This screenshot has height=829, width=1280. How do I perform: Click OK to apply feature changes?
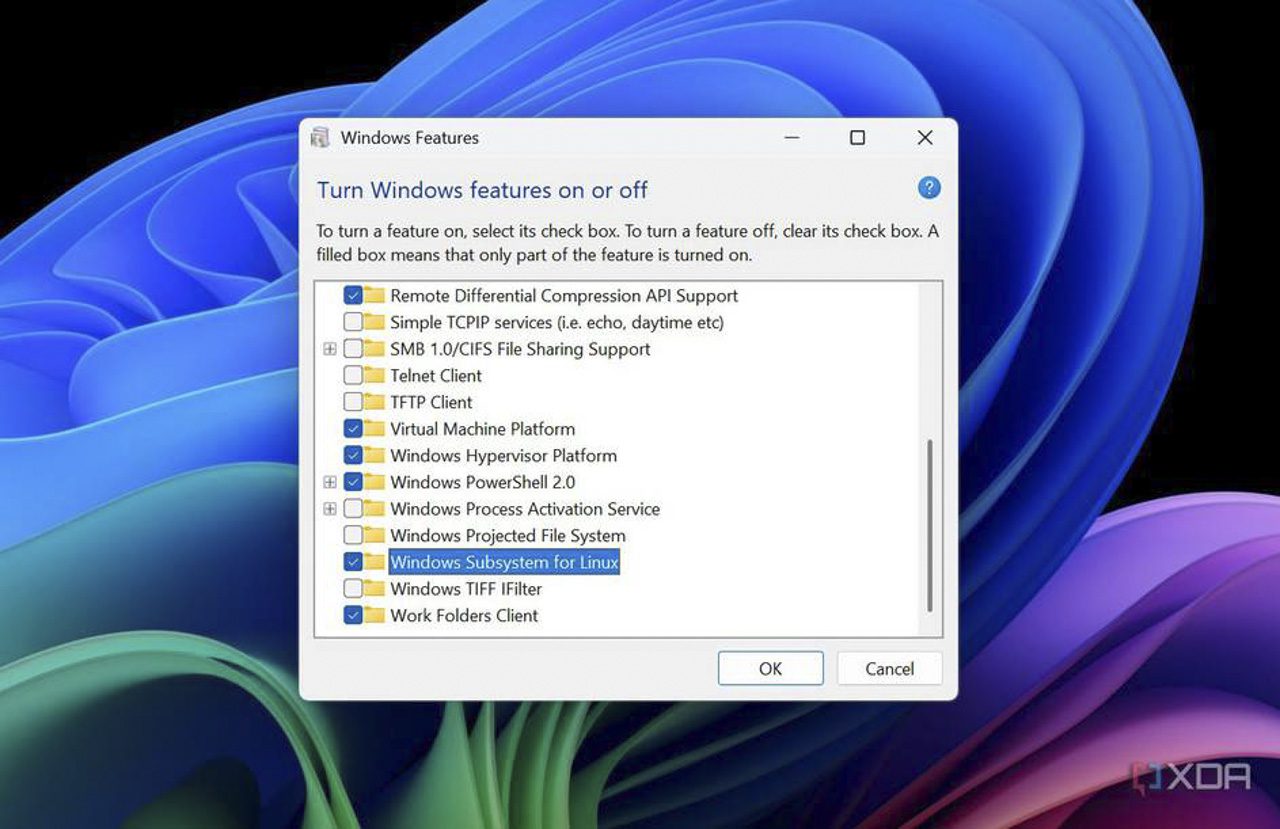tap(770, 669)
